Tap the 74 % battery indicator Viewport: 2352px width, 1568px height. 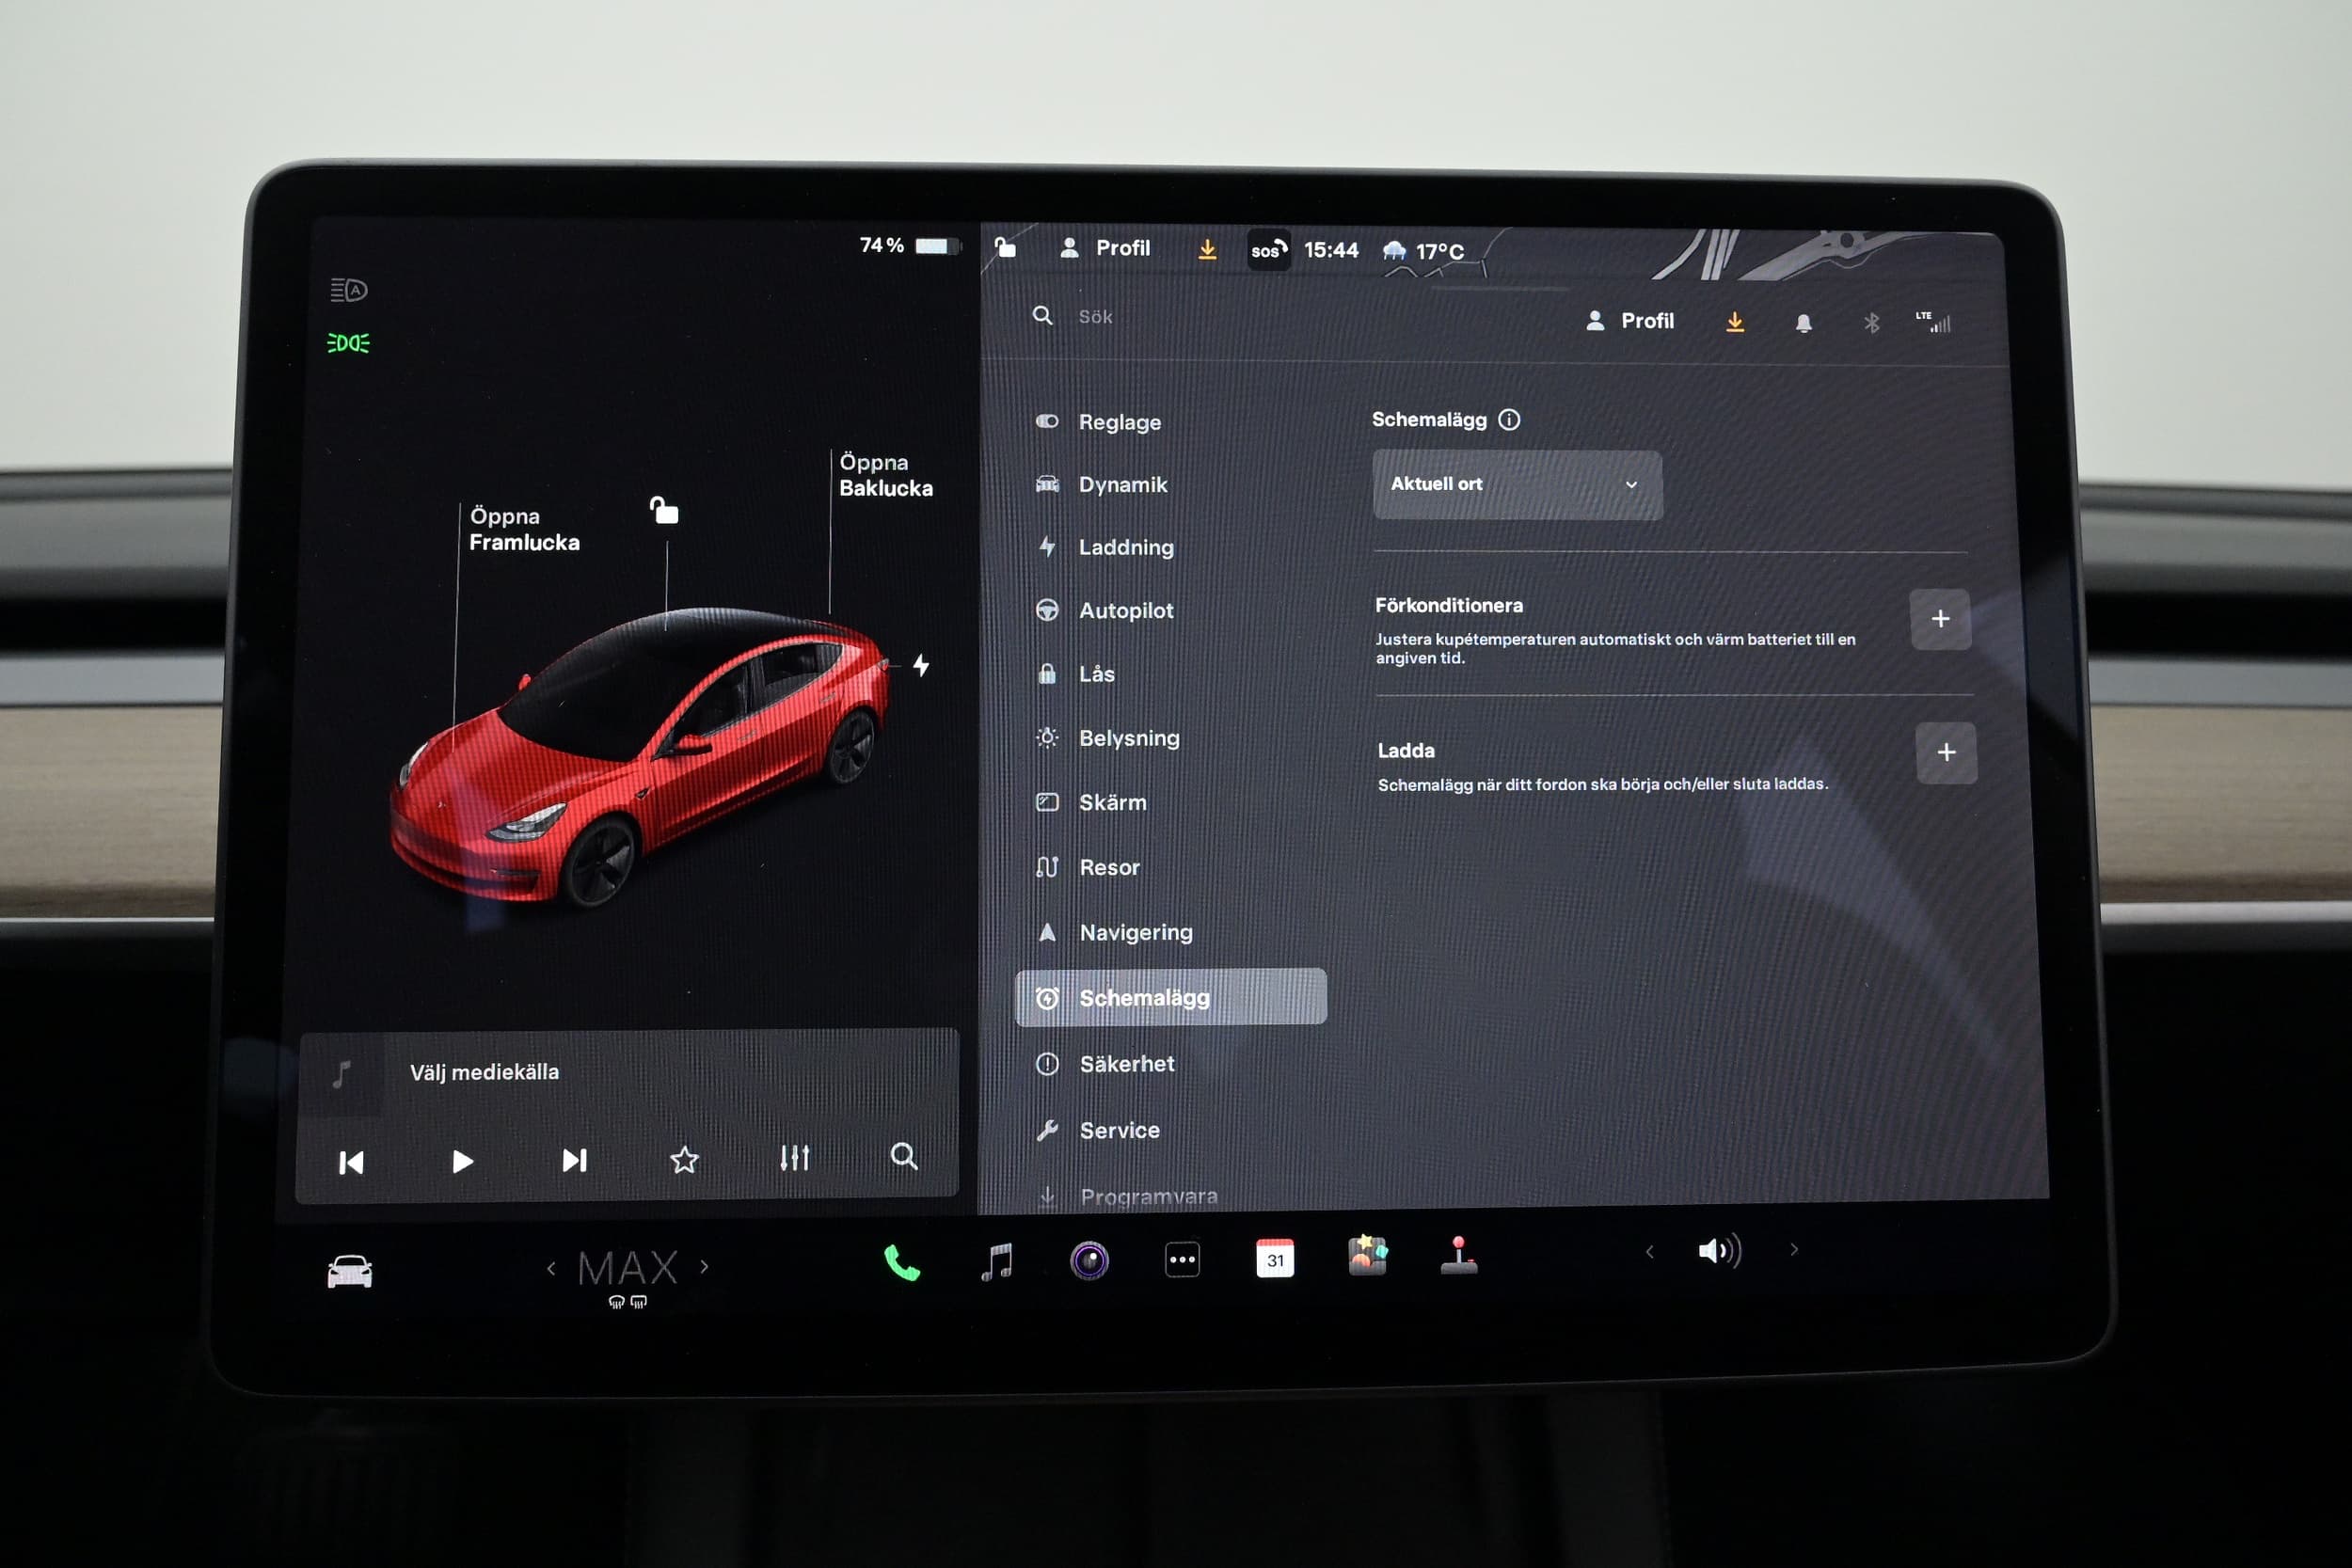click(908, 245)
